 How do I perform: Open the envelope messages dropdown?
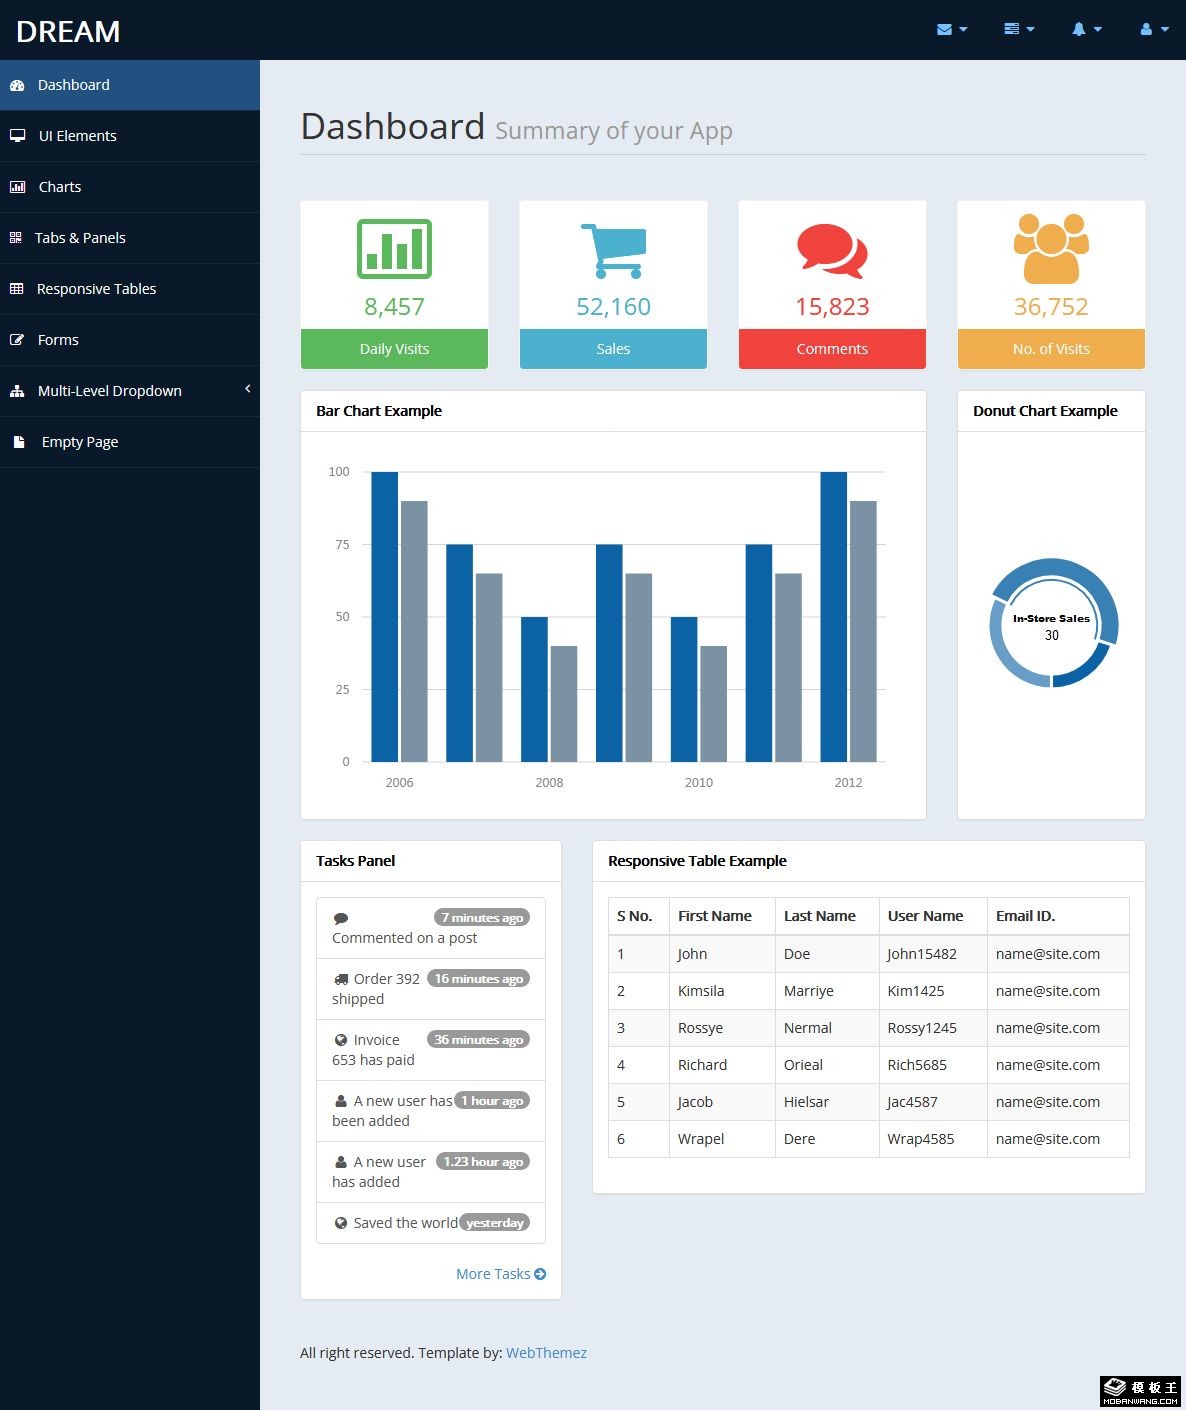coord(951,30)
